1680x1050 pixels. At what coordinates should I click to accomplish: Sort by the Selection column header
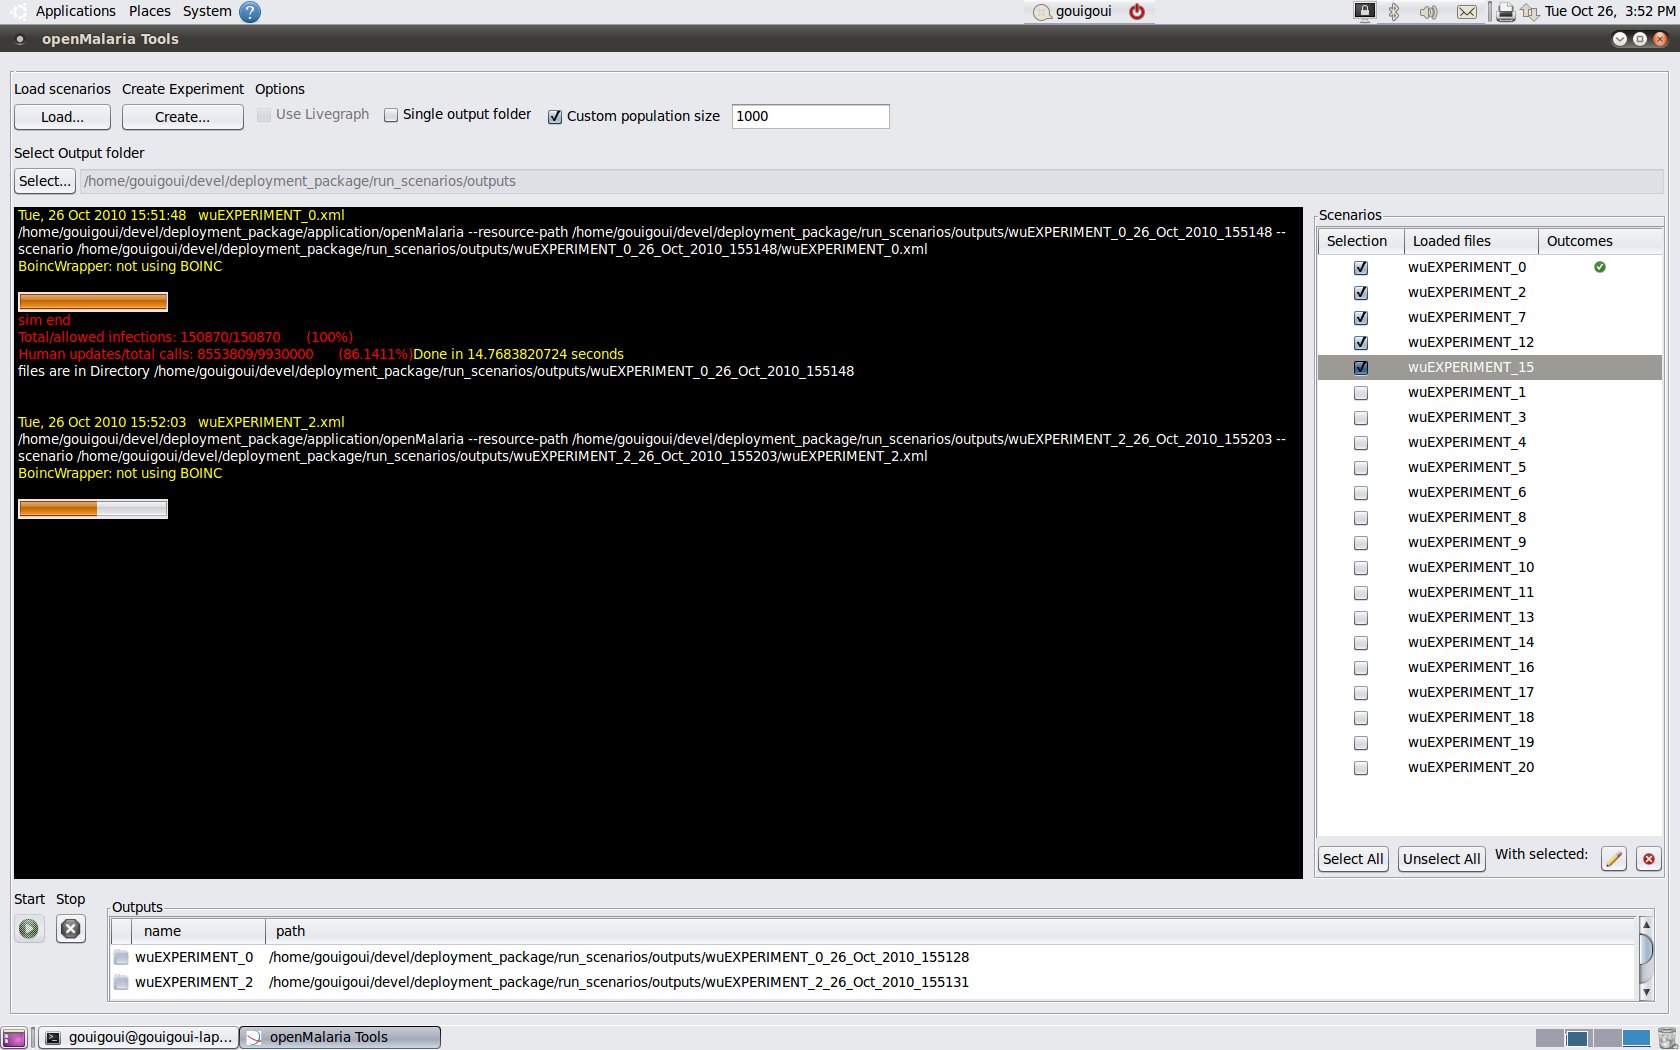click(x=1361, y=241)
